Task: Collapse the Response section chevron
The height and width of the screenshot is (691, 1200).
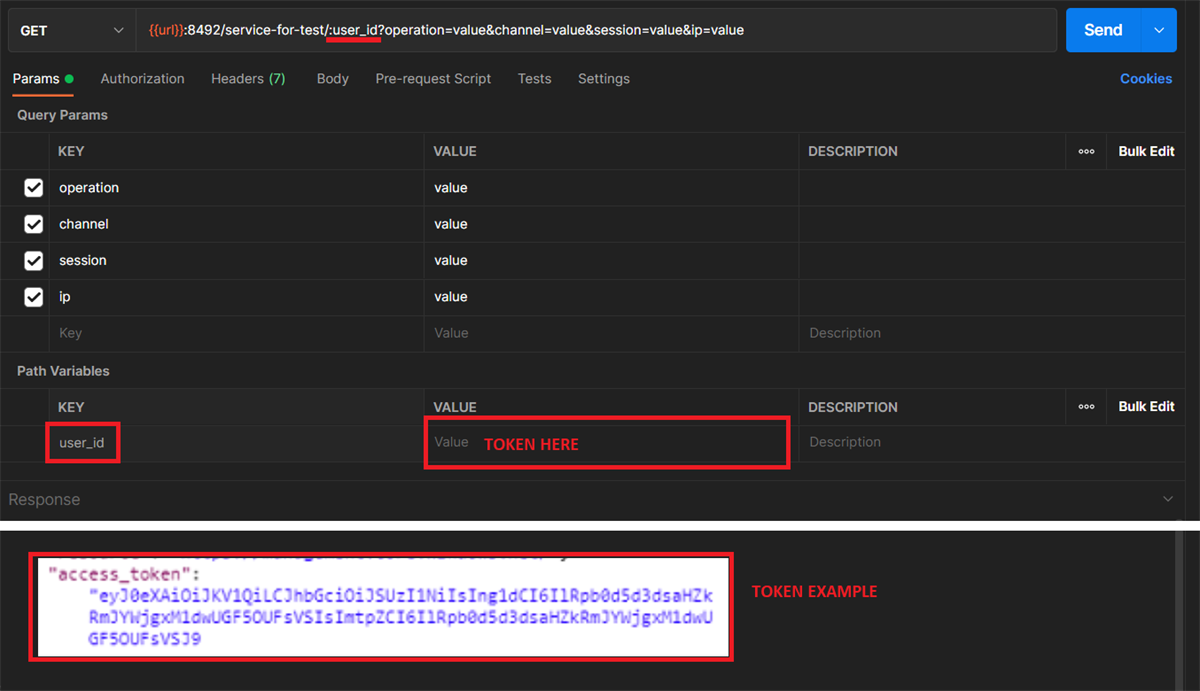Action: (1167, 499)
